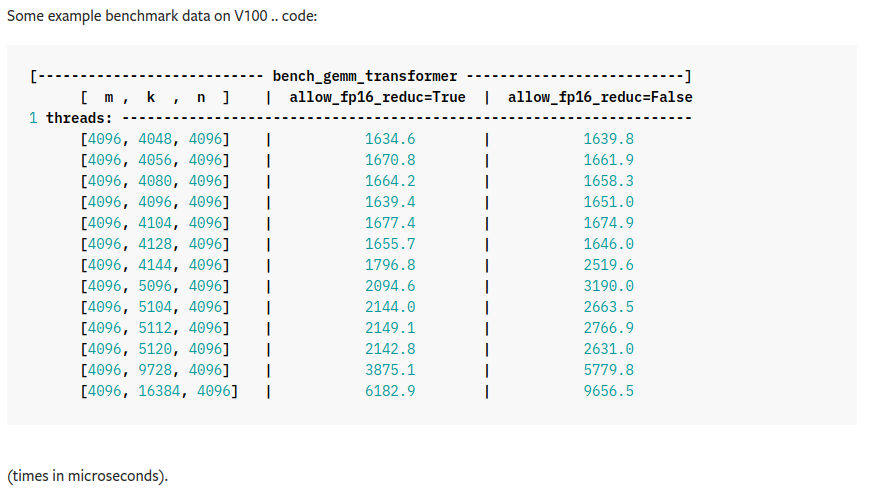Click the '1 threads:' row label
Screen dimensions: 870x492
(x=70, y=118)
